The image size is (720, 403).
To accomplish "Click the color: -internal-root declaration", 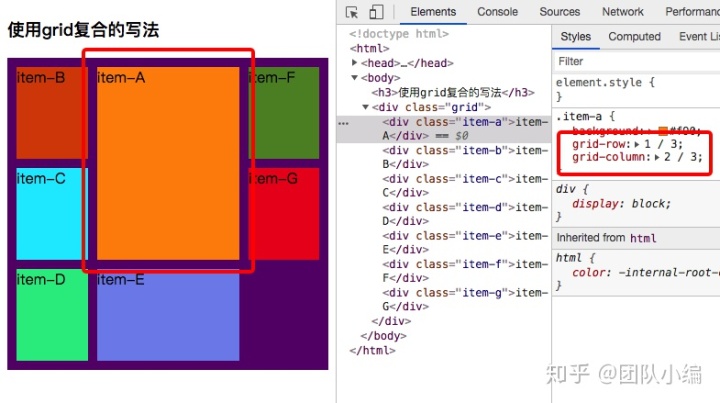I will pos(646,273).
